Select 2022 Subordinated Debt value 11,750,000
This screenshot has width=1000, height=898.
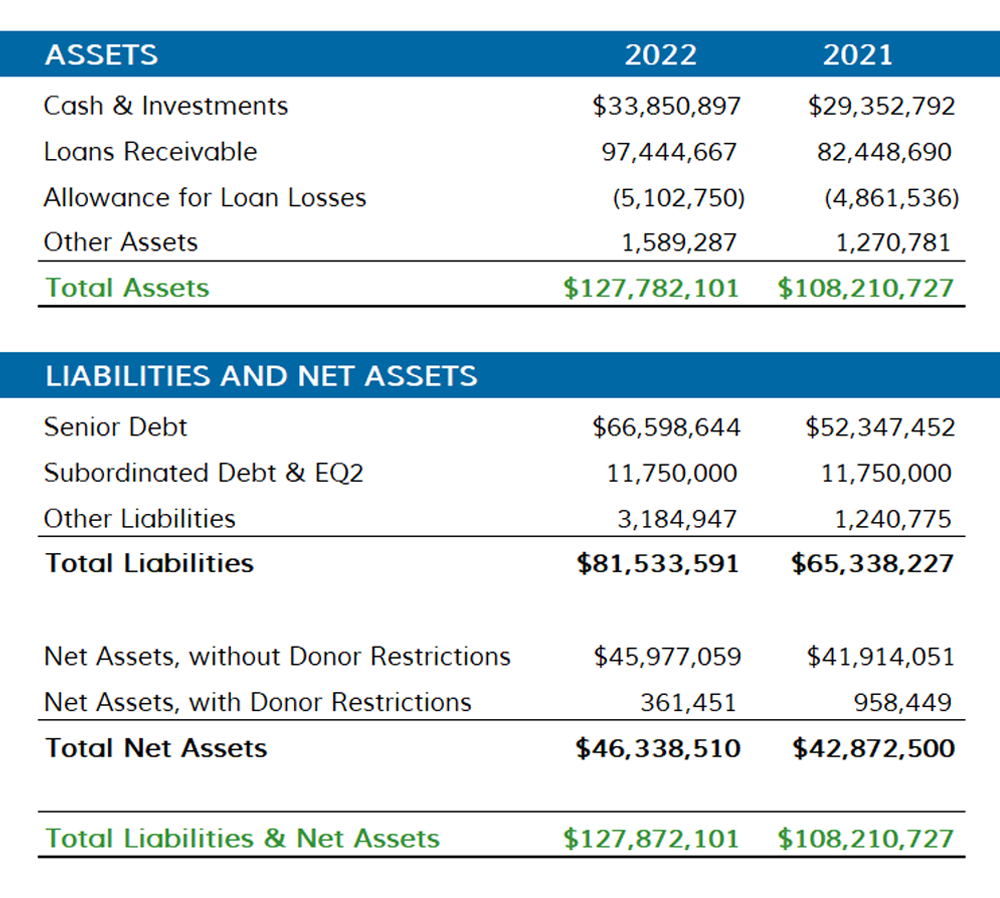(x=672, y=473)
